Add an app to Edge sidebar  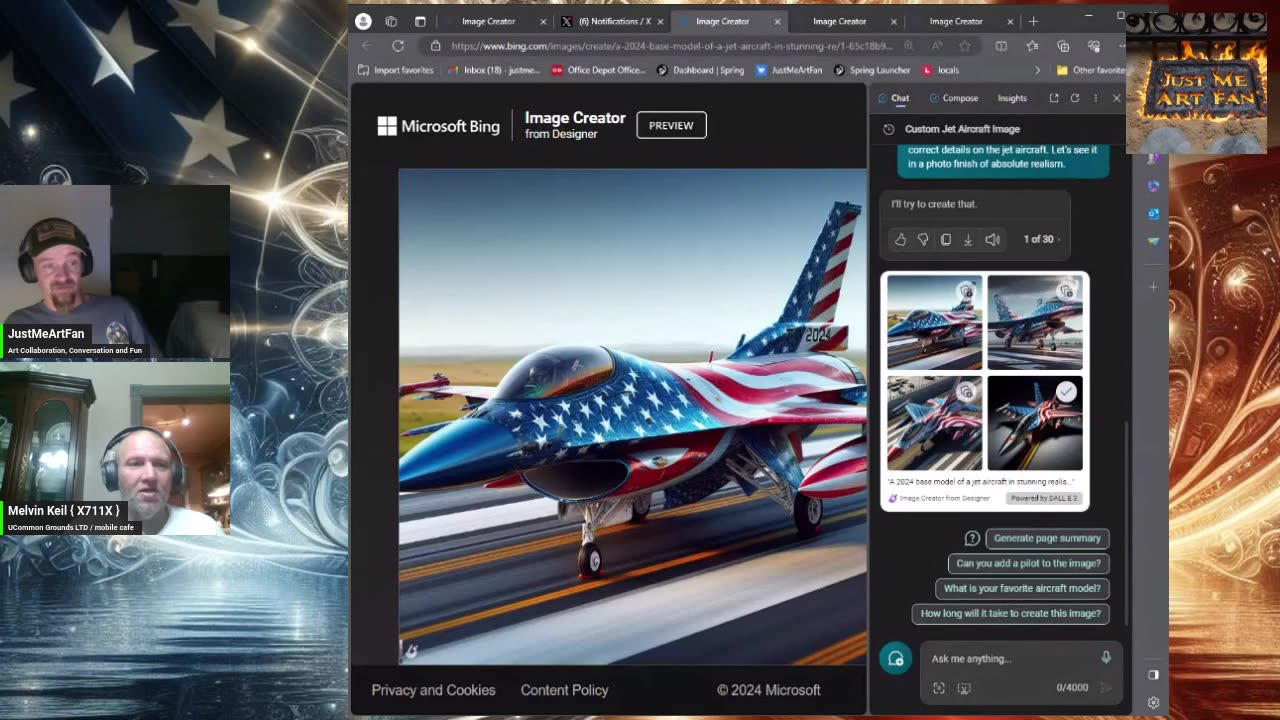[x=1153, y=287]
